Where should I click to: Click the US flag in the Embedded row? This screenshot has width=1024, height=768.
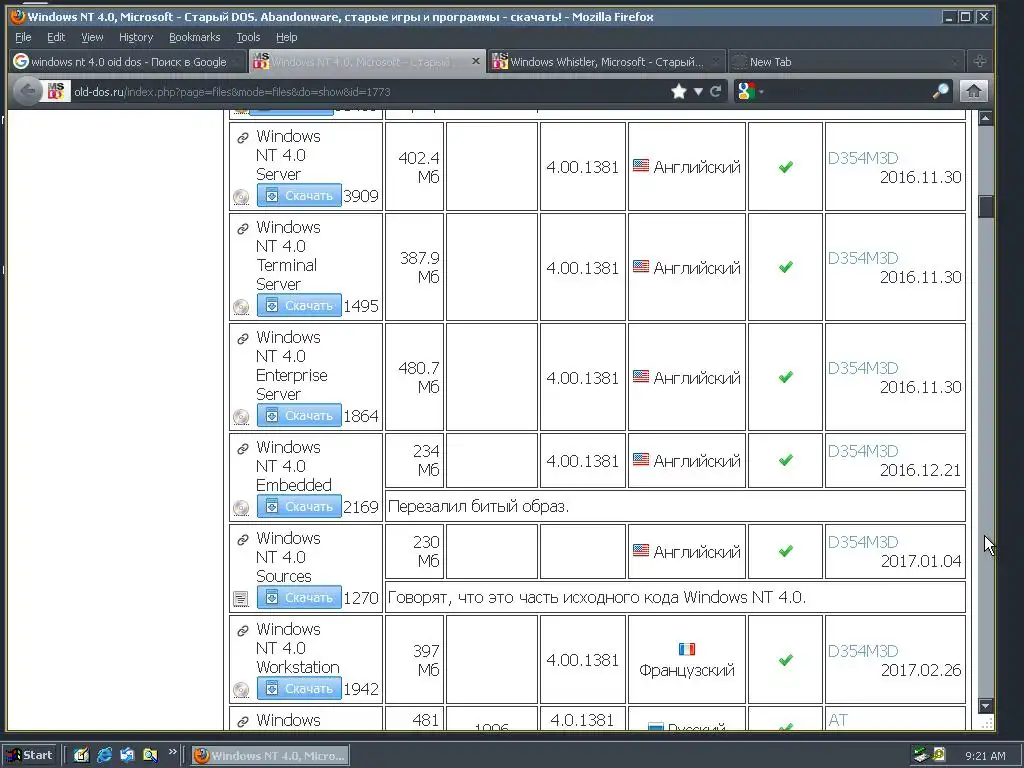(641, 460)
